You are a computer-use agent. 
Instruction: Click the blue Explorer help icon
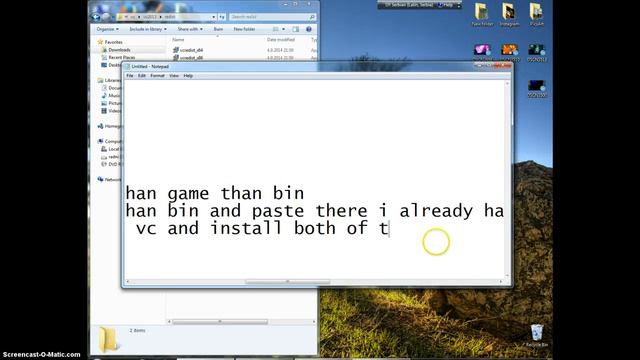click(x=309, y=29)
